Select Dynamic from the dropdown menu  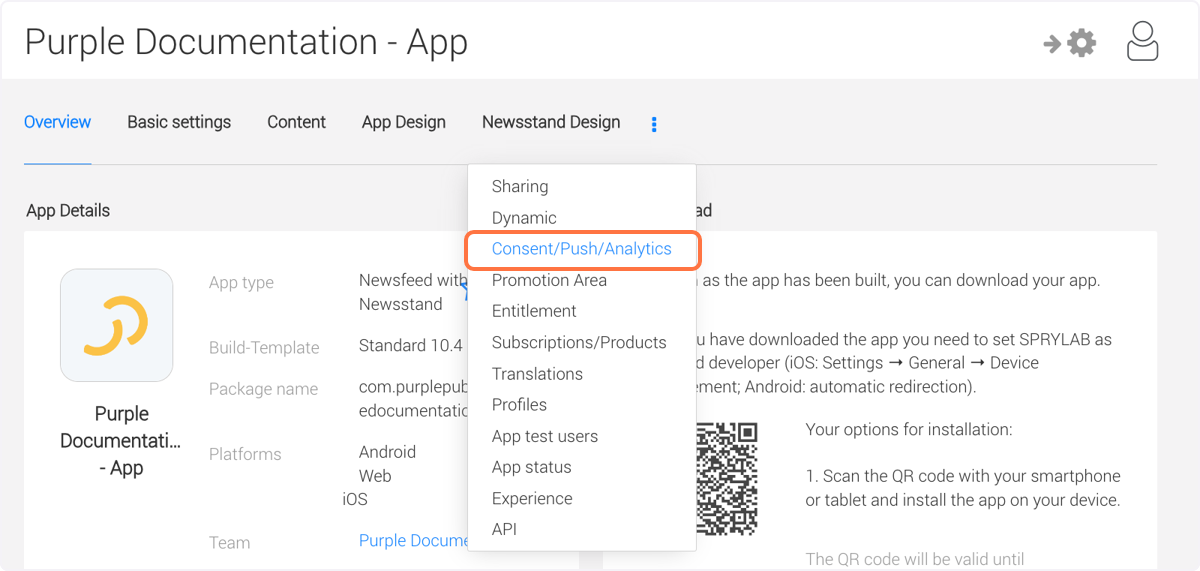tap(524, 218)
